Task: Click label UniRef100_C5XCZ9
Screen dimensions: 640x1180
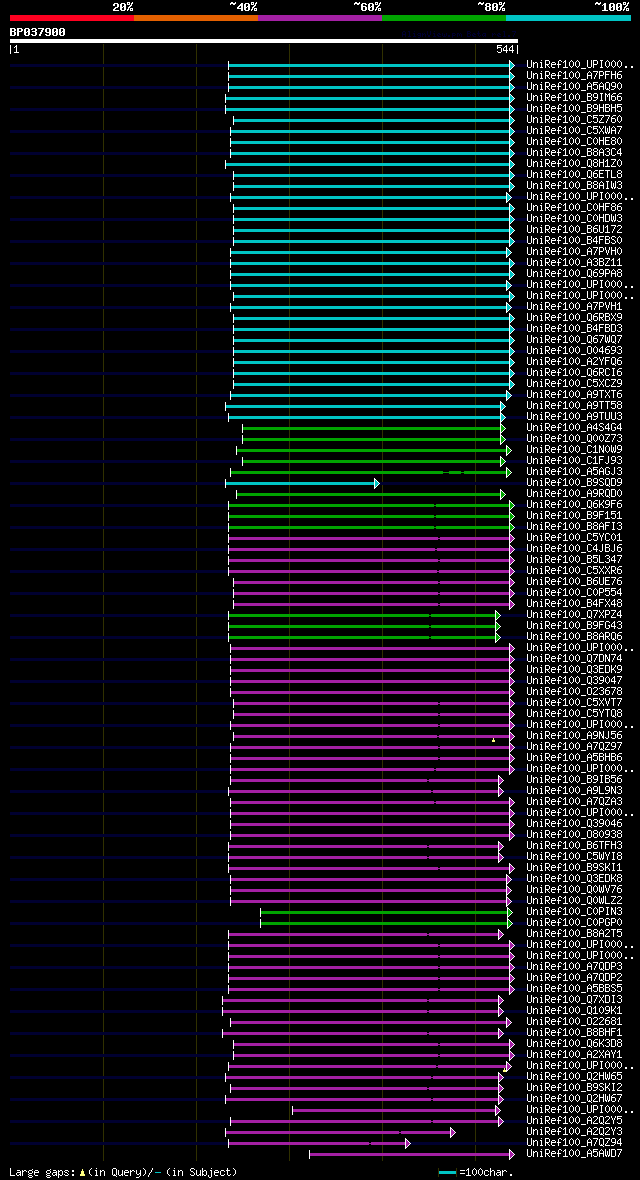Action: (574, 384)
